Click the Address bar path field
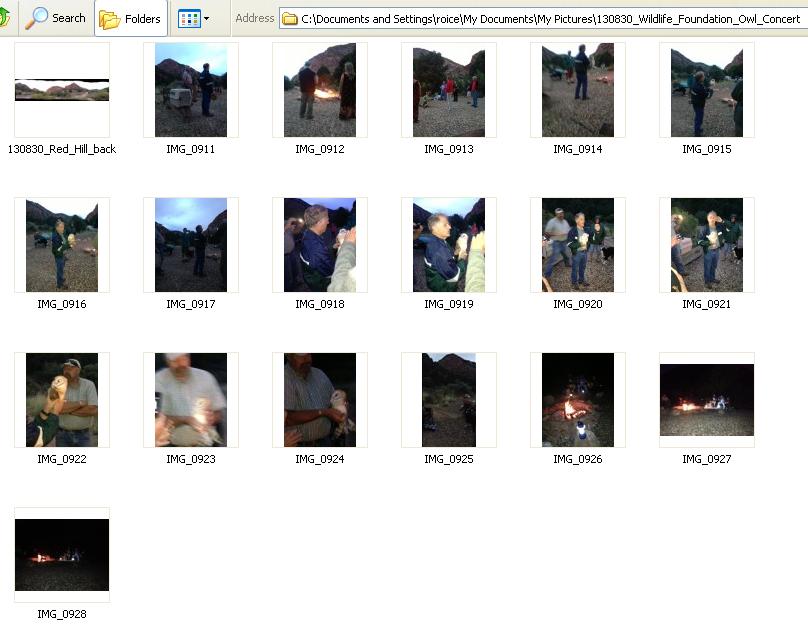Image resolution: width=808 pixels, height=638 pixels. tap(544, 19)
